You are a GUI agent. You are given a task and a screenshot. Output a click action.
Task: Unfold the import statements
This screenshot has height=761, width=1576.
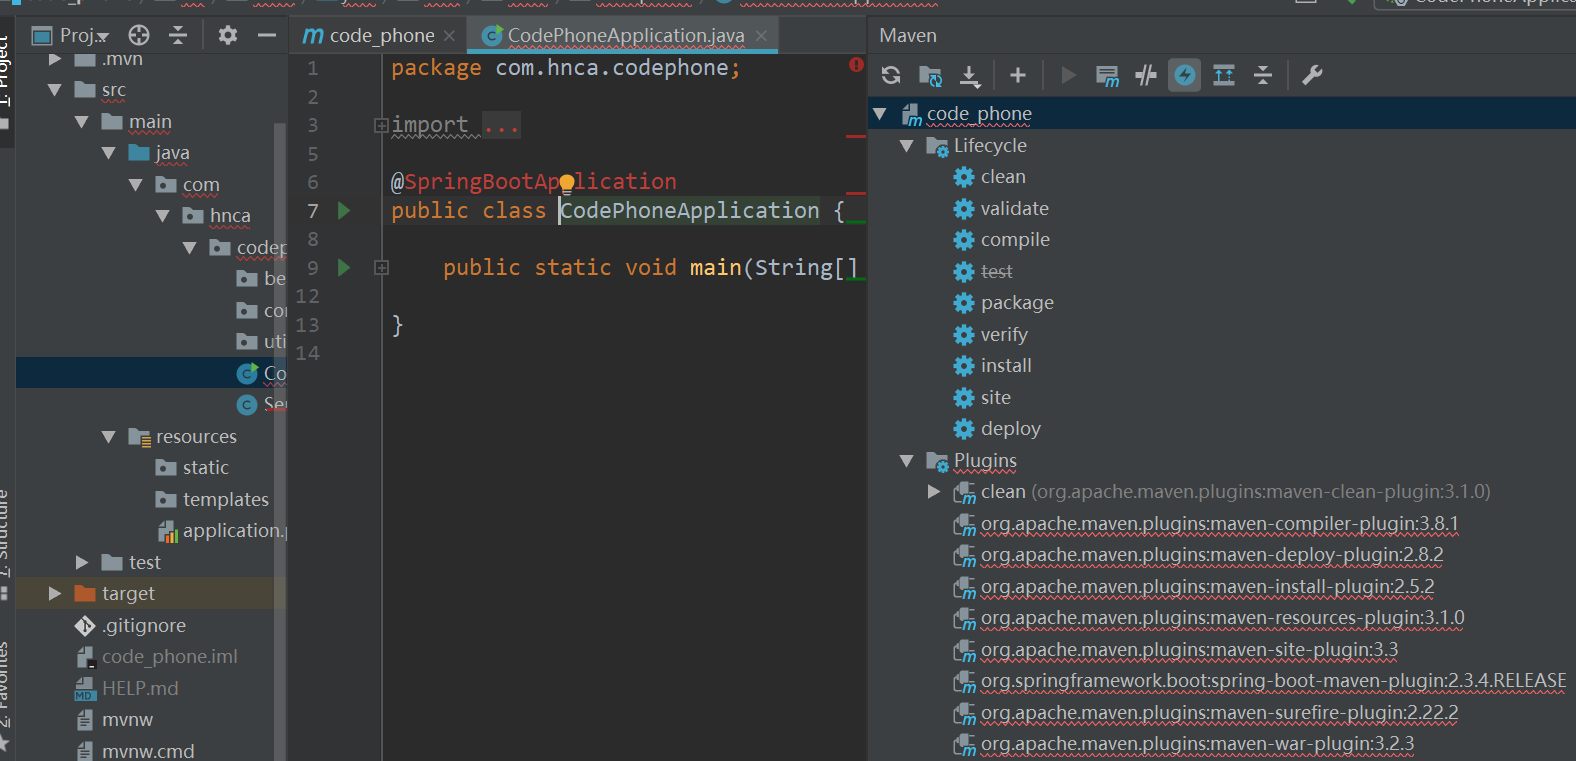pos(381,126)
